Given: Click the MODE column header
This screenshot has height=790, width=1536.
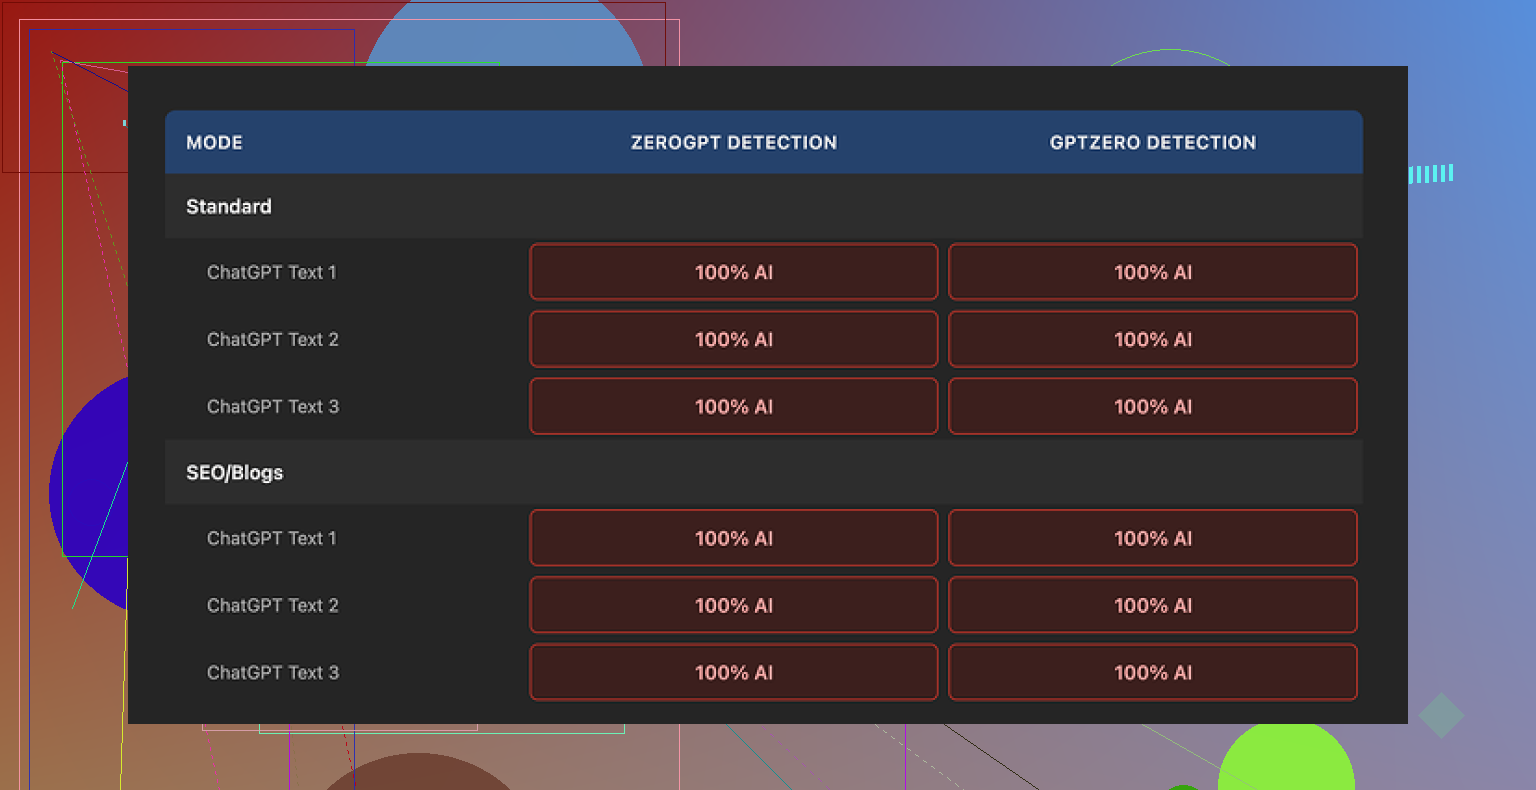Looking at the screenshot, I should tap(214, 142).
